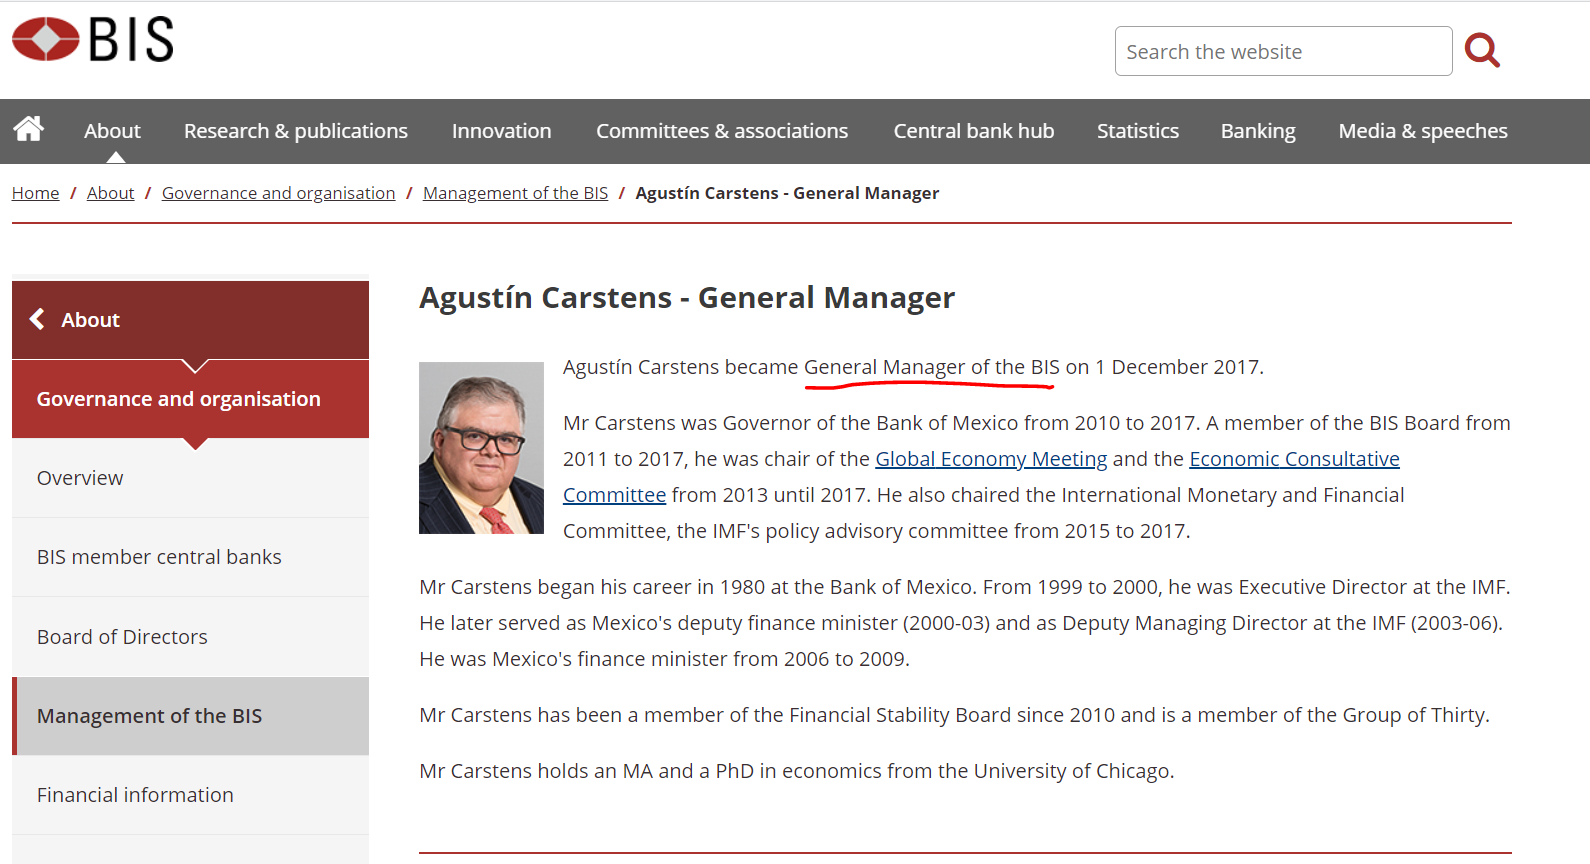
Task: Click the back chevron beside About
Action: (38, 319)
